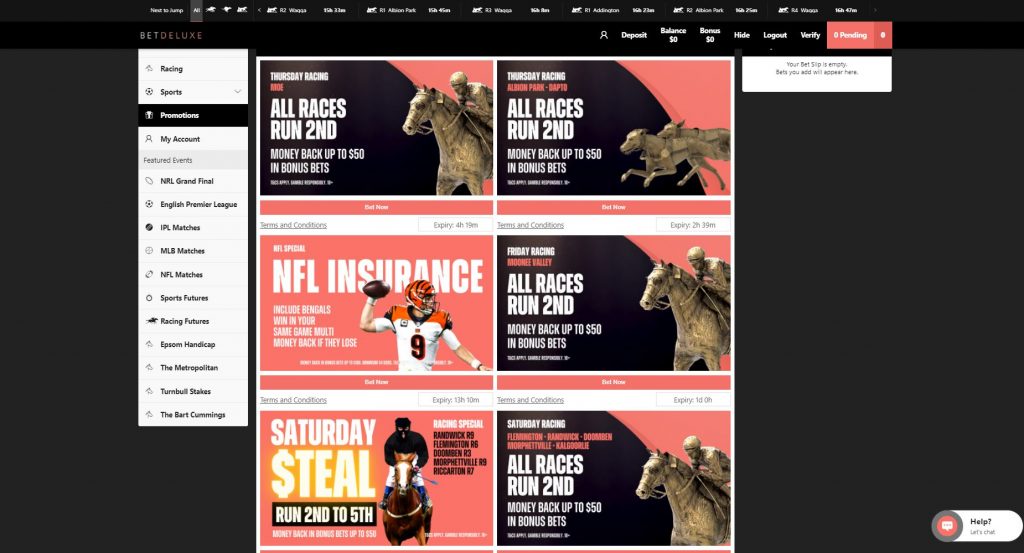Click the My Account person icon
The image size is (1024, 553).
[149, 139]
